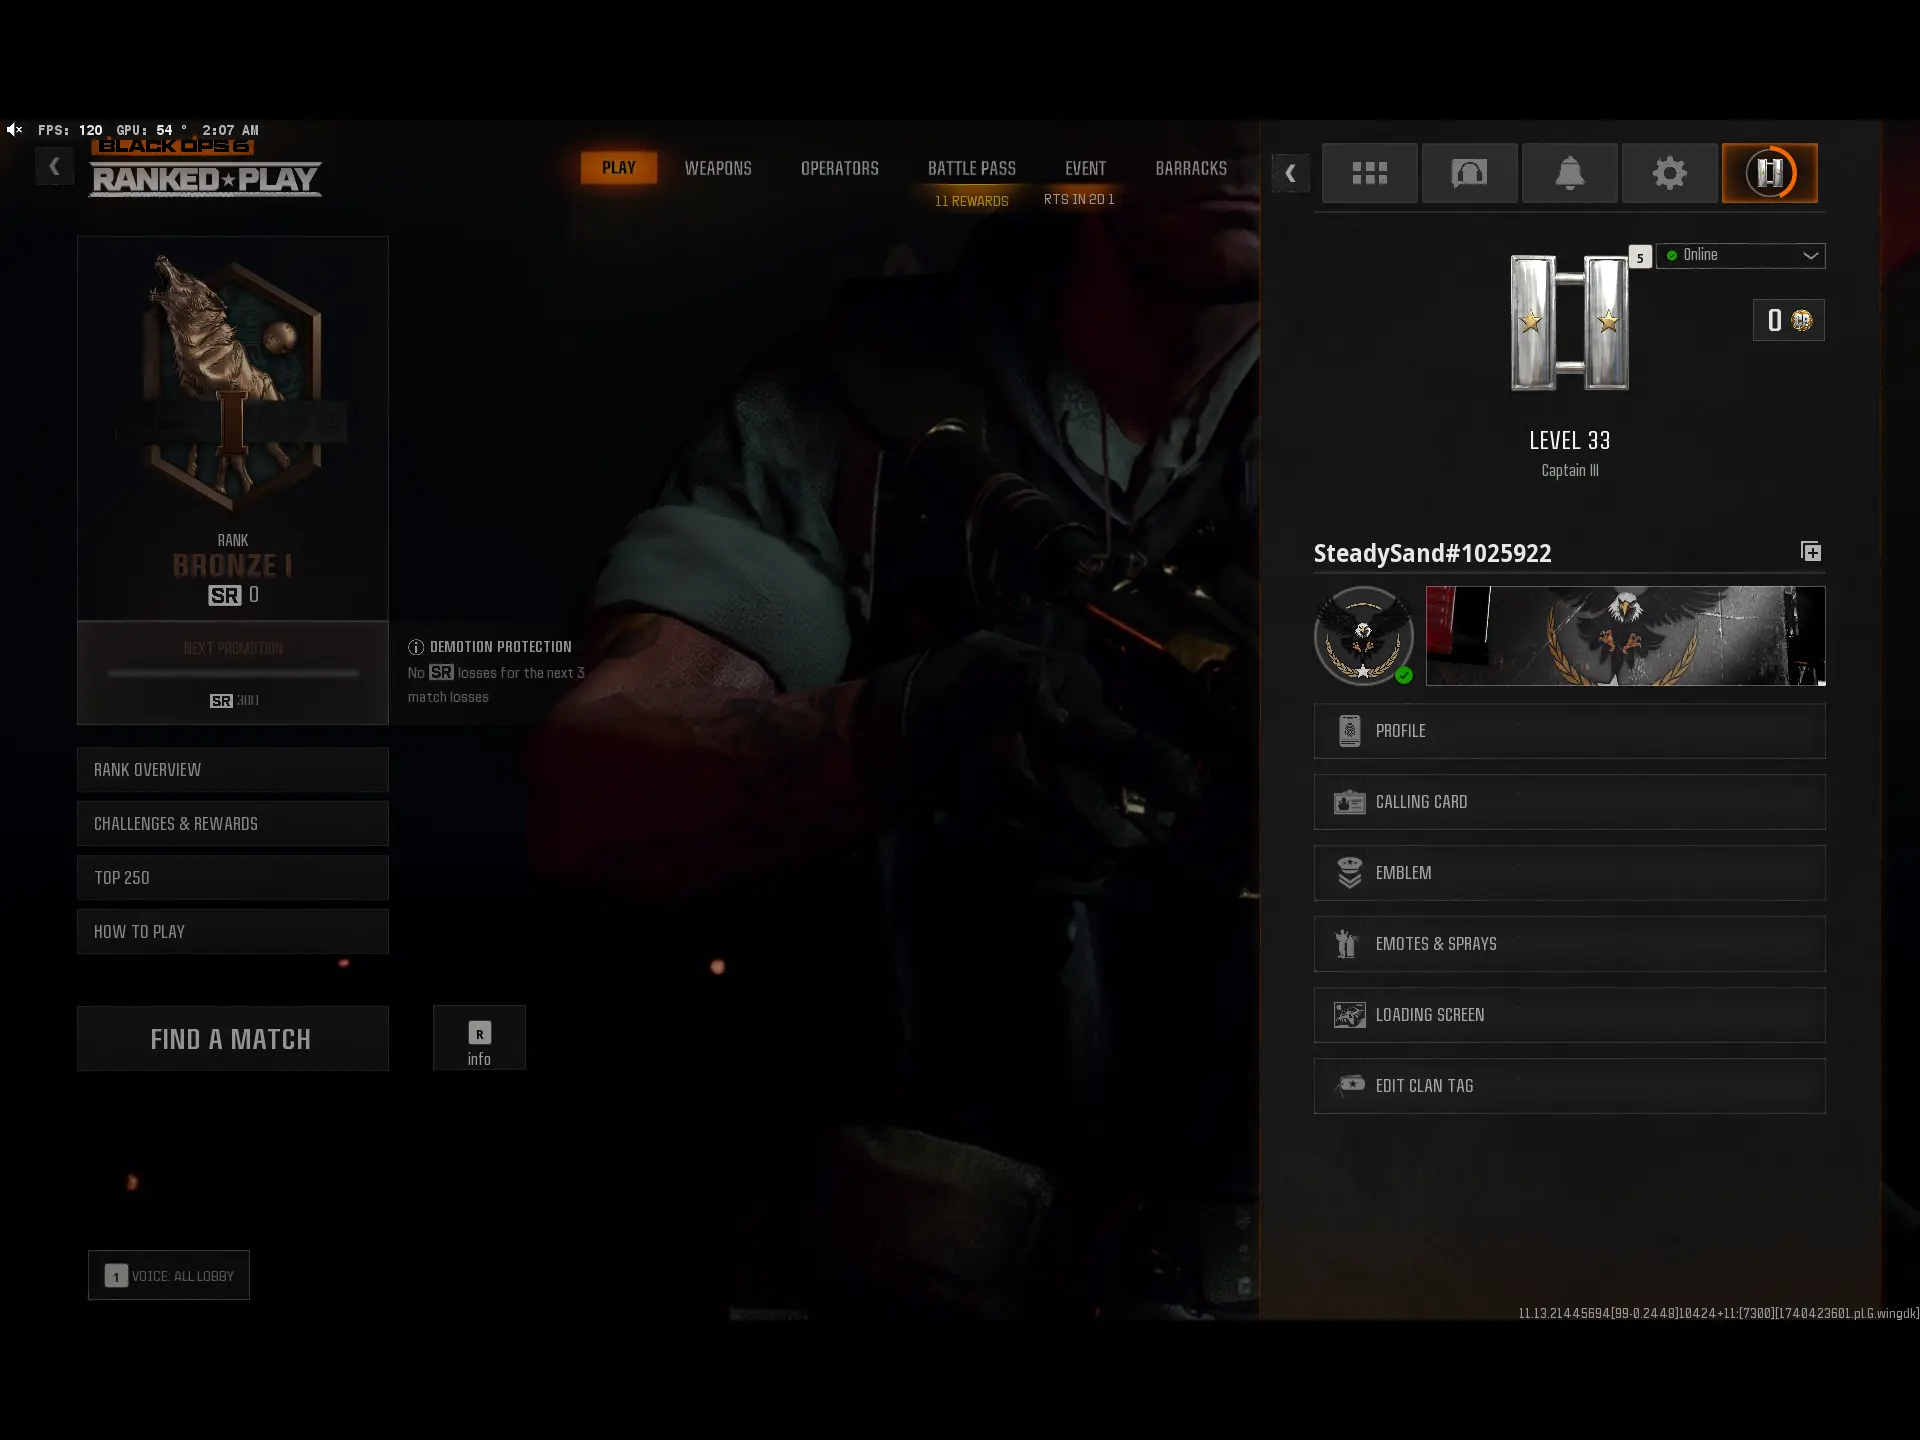Go back using top-left chevron

click(54, 166)
